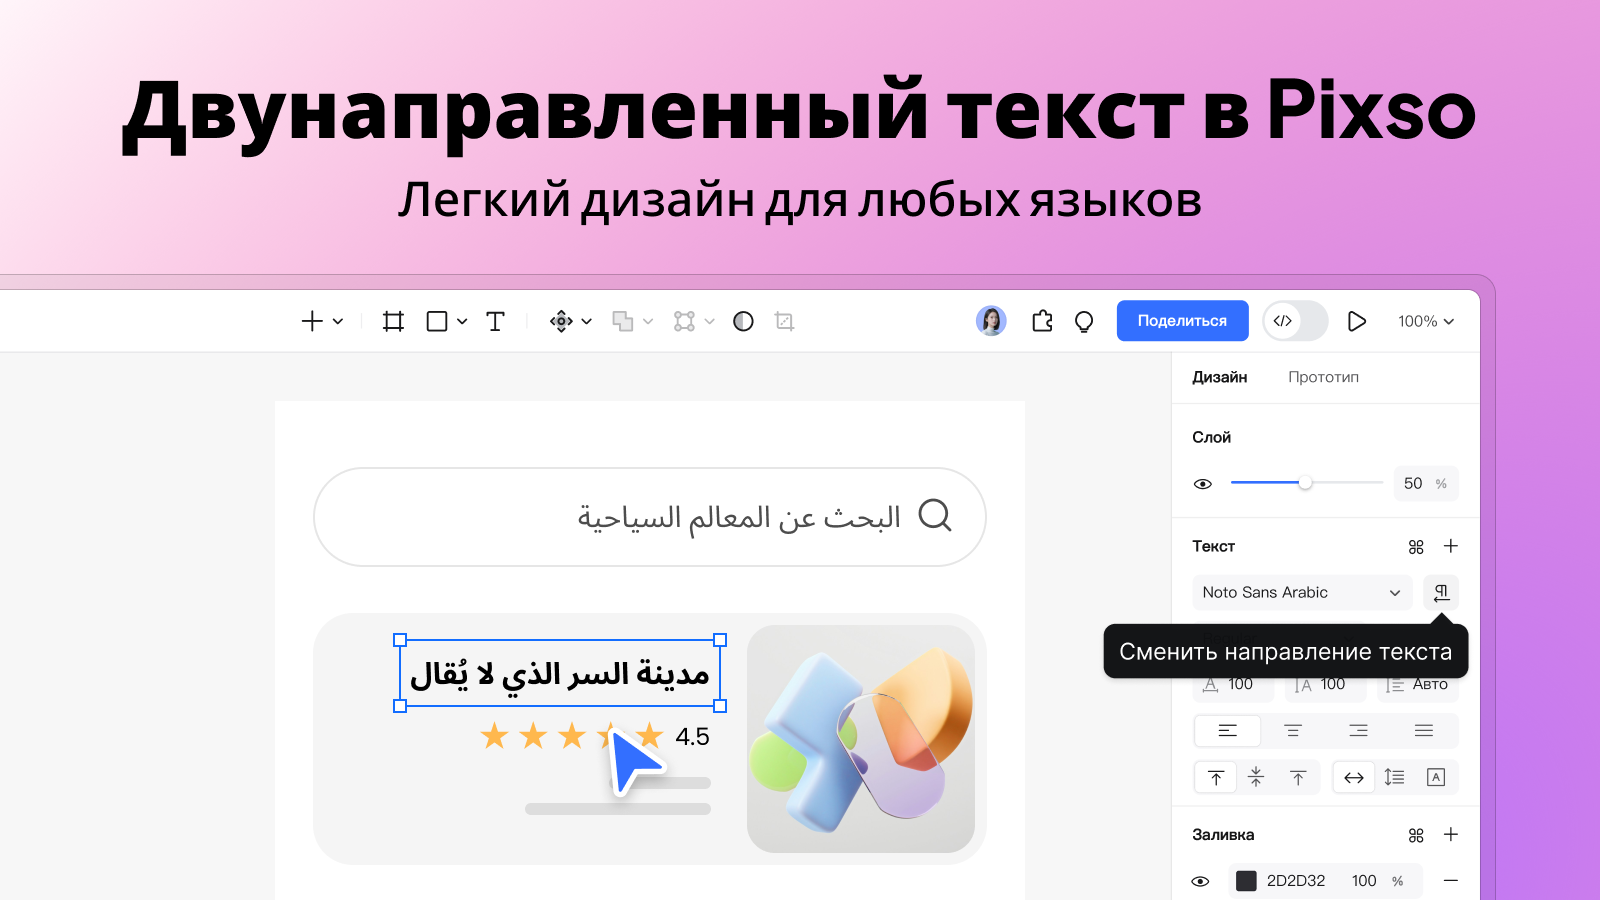The image size is (1600, 900).
Task: Select the Text tool
Action: pos(495,321)
